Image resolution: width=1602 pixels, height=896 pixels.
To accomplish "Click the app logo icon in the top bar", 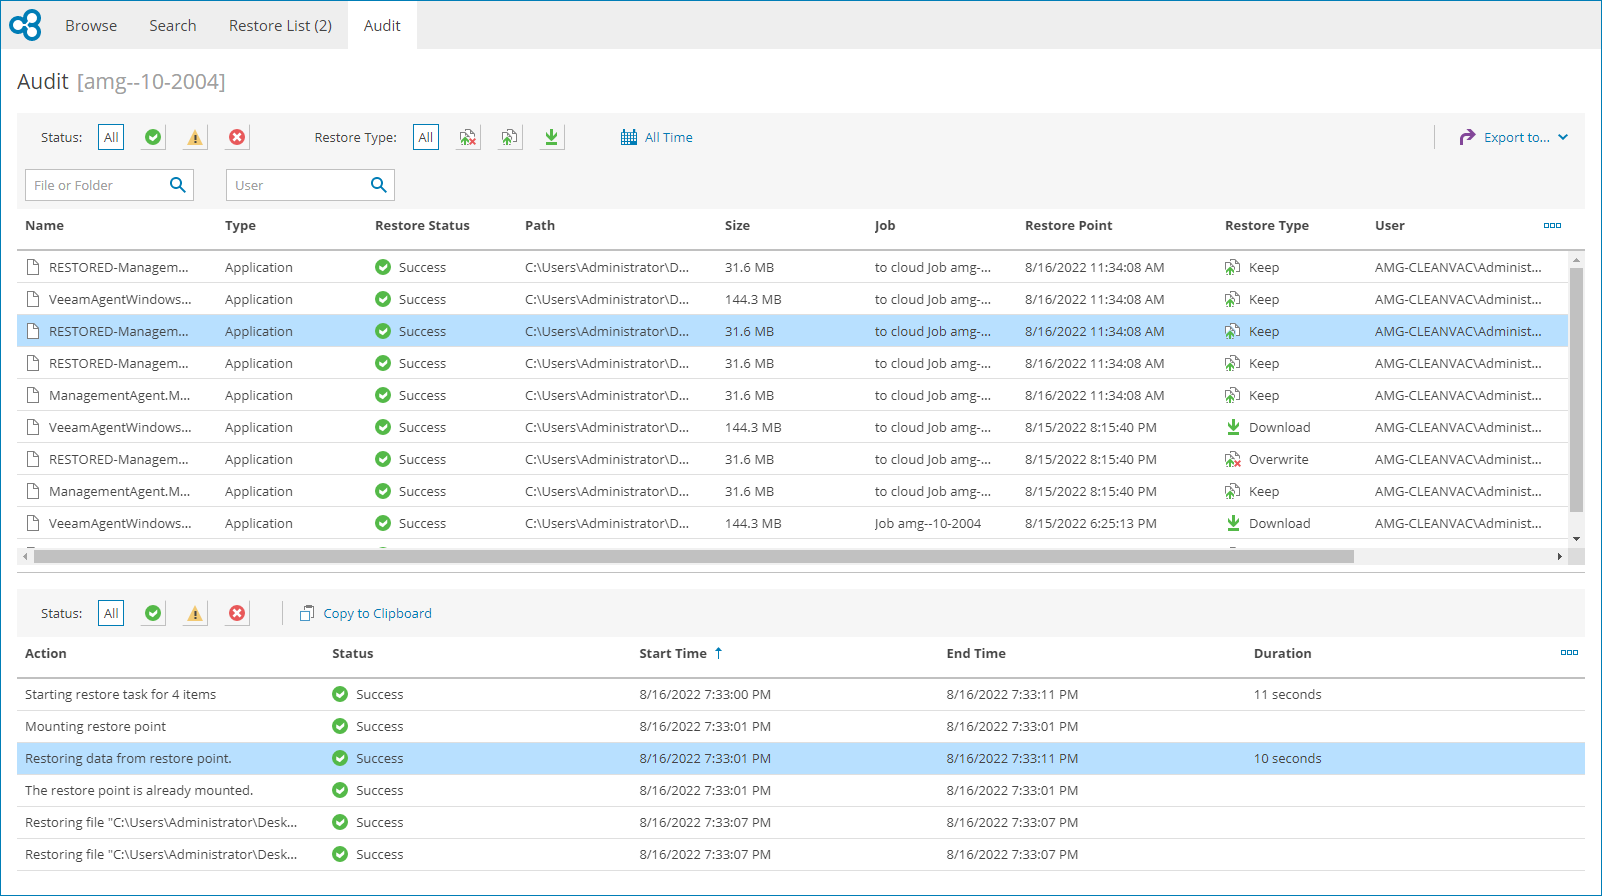I will click(26, 25).
